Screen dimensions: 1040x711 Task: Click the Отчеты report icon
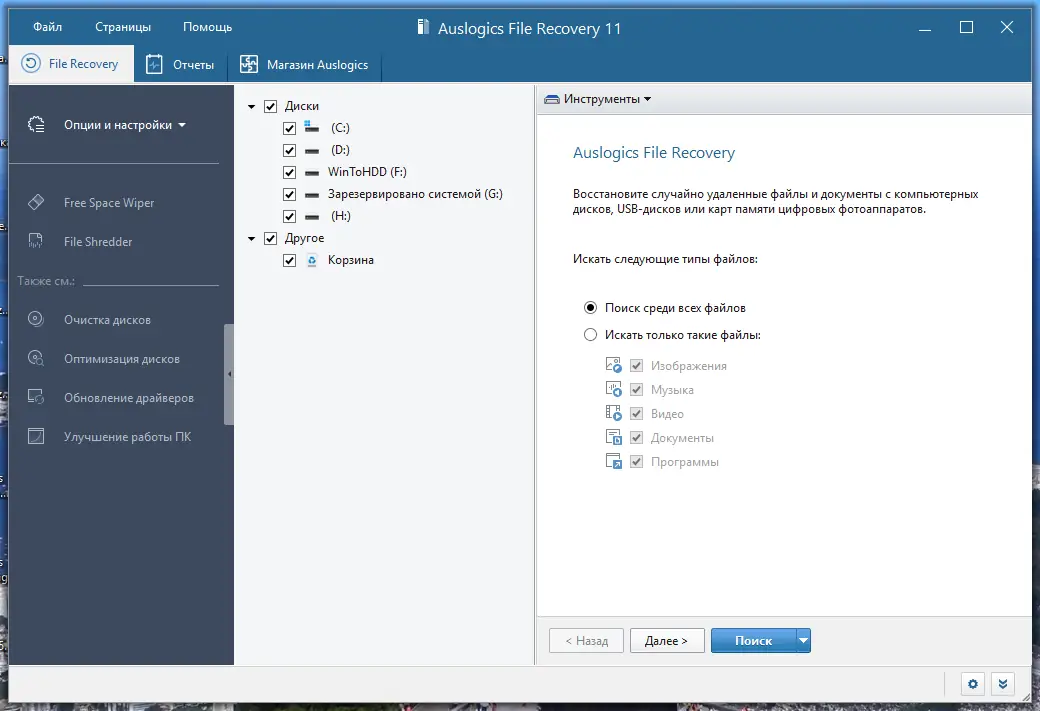154,64
